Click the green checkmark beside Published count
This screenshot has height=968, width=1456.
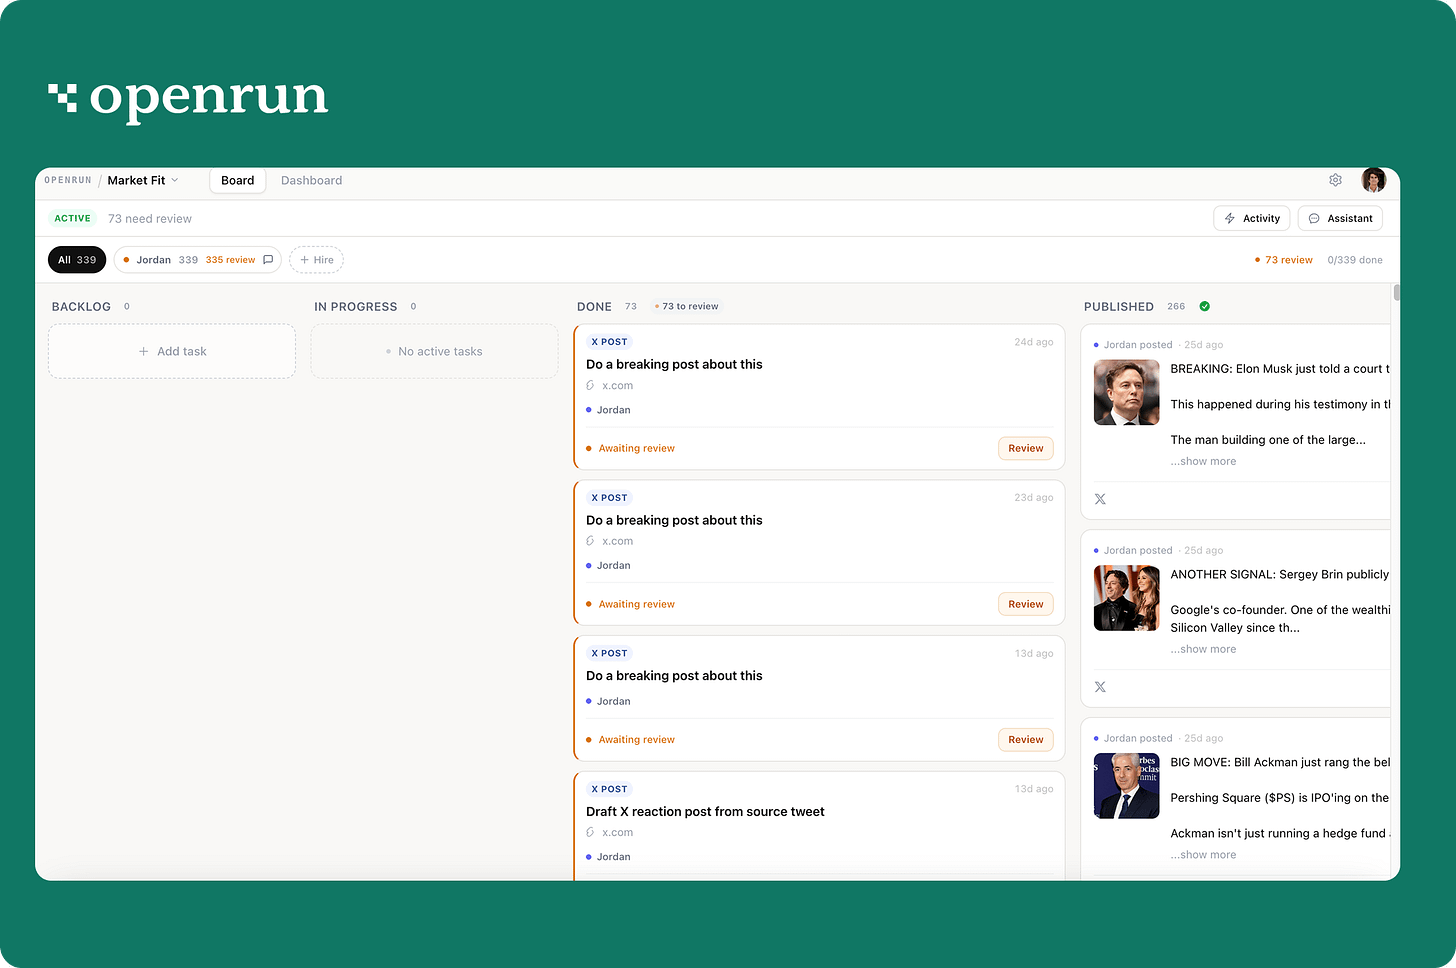pos(1205,306)
